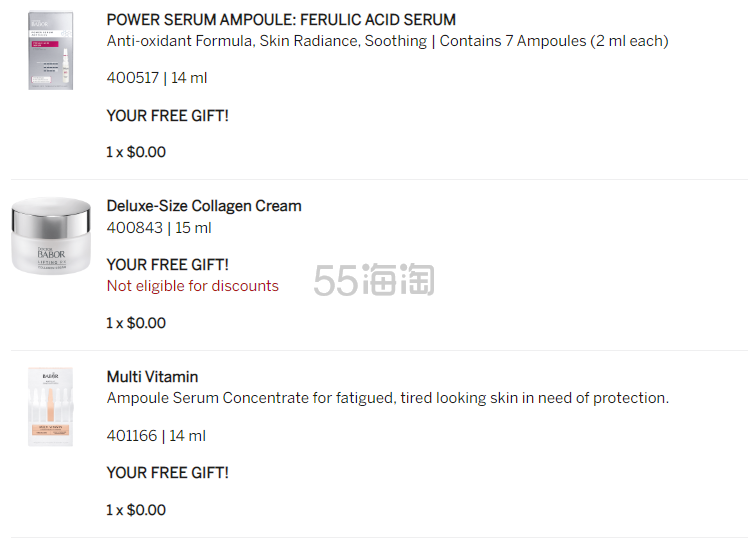Click the Ampoule Serum Concentrate description
The image size is (748, 560).
pyautogui.click(x=387, y=398)
